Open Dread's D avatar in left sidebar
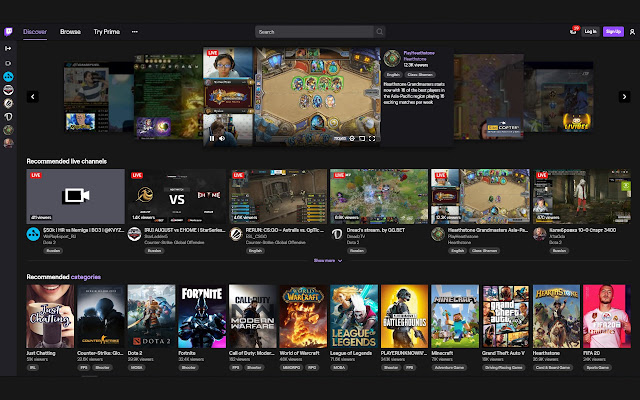 [x=8, y=117]
